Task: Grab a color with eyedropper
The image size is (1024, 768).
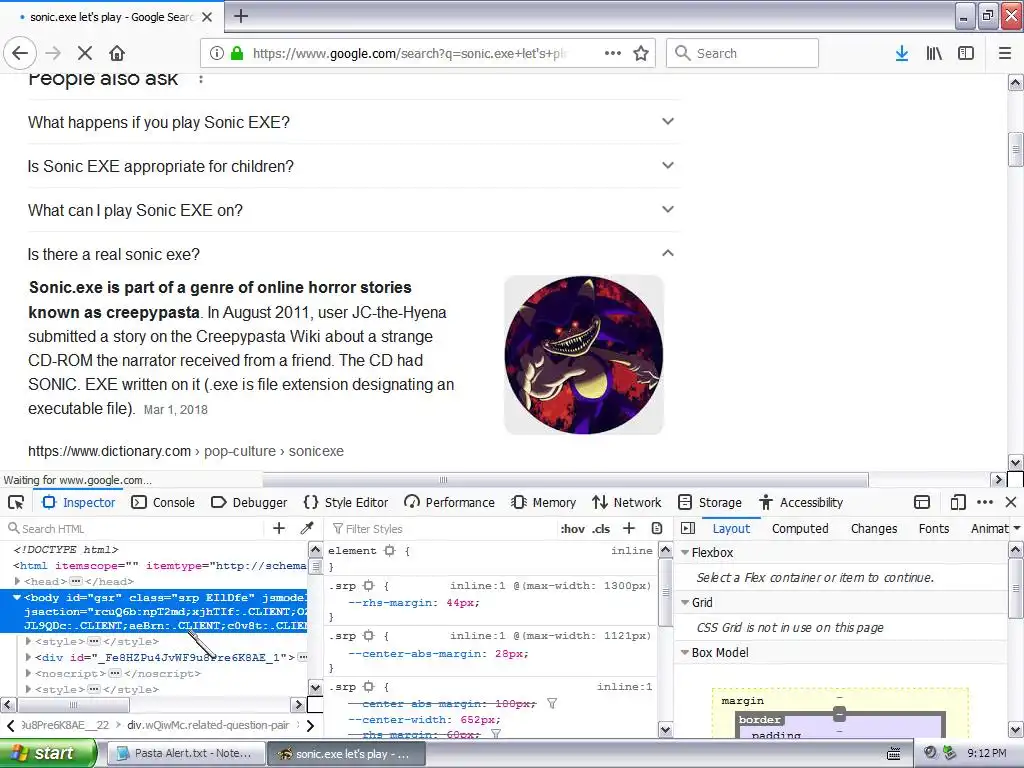Action: pyautogui.click(x=307, y=528)
